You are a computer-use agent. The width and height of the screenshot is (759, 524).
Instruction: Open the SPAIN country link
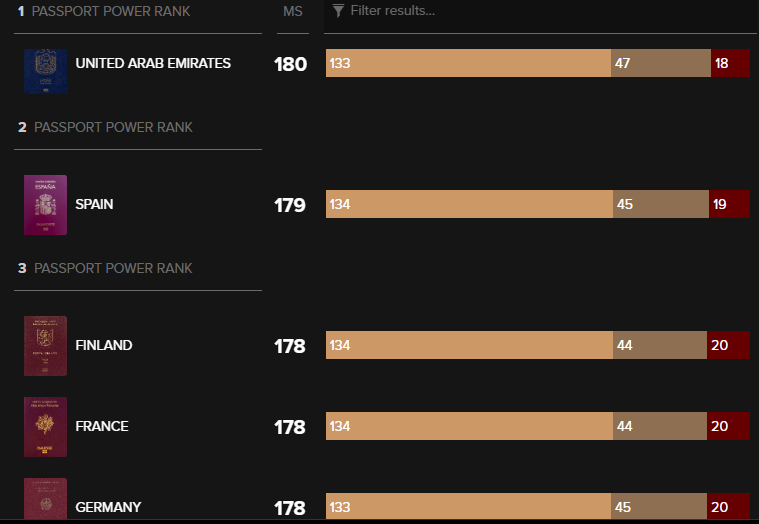[94, 204]
